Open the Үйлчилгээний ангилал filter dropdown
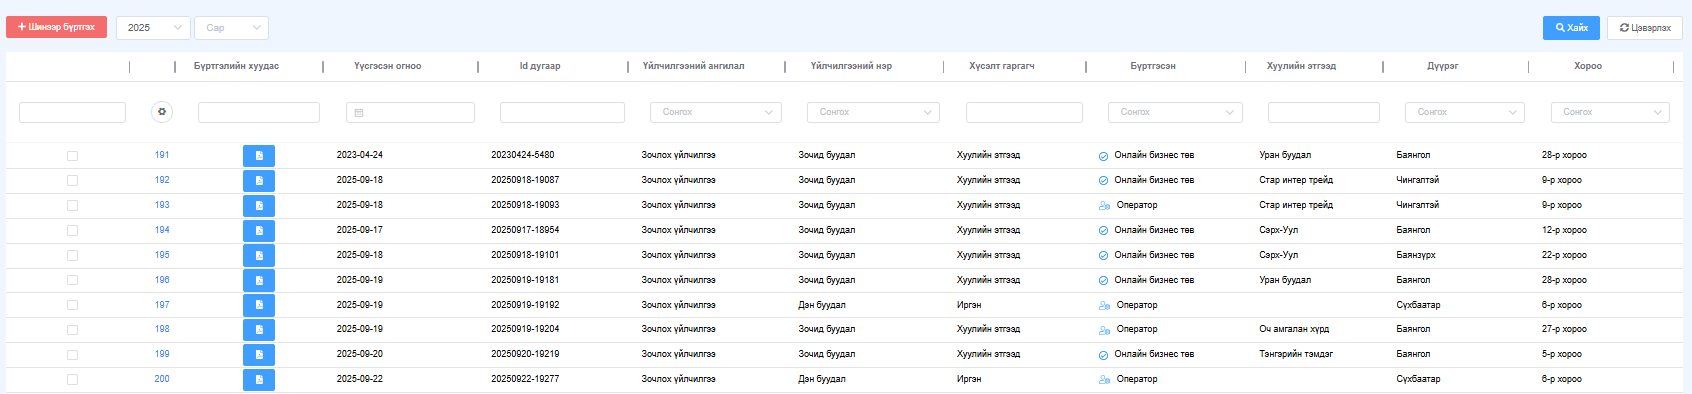1692x394 pixels. point(716,112)
